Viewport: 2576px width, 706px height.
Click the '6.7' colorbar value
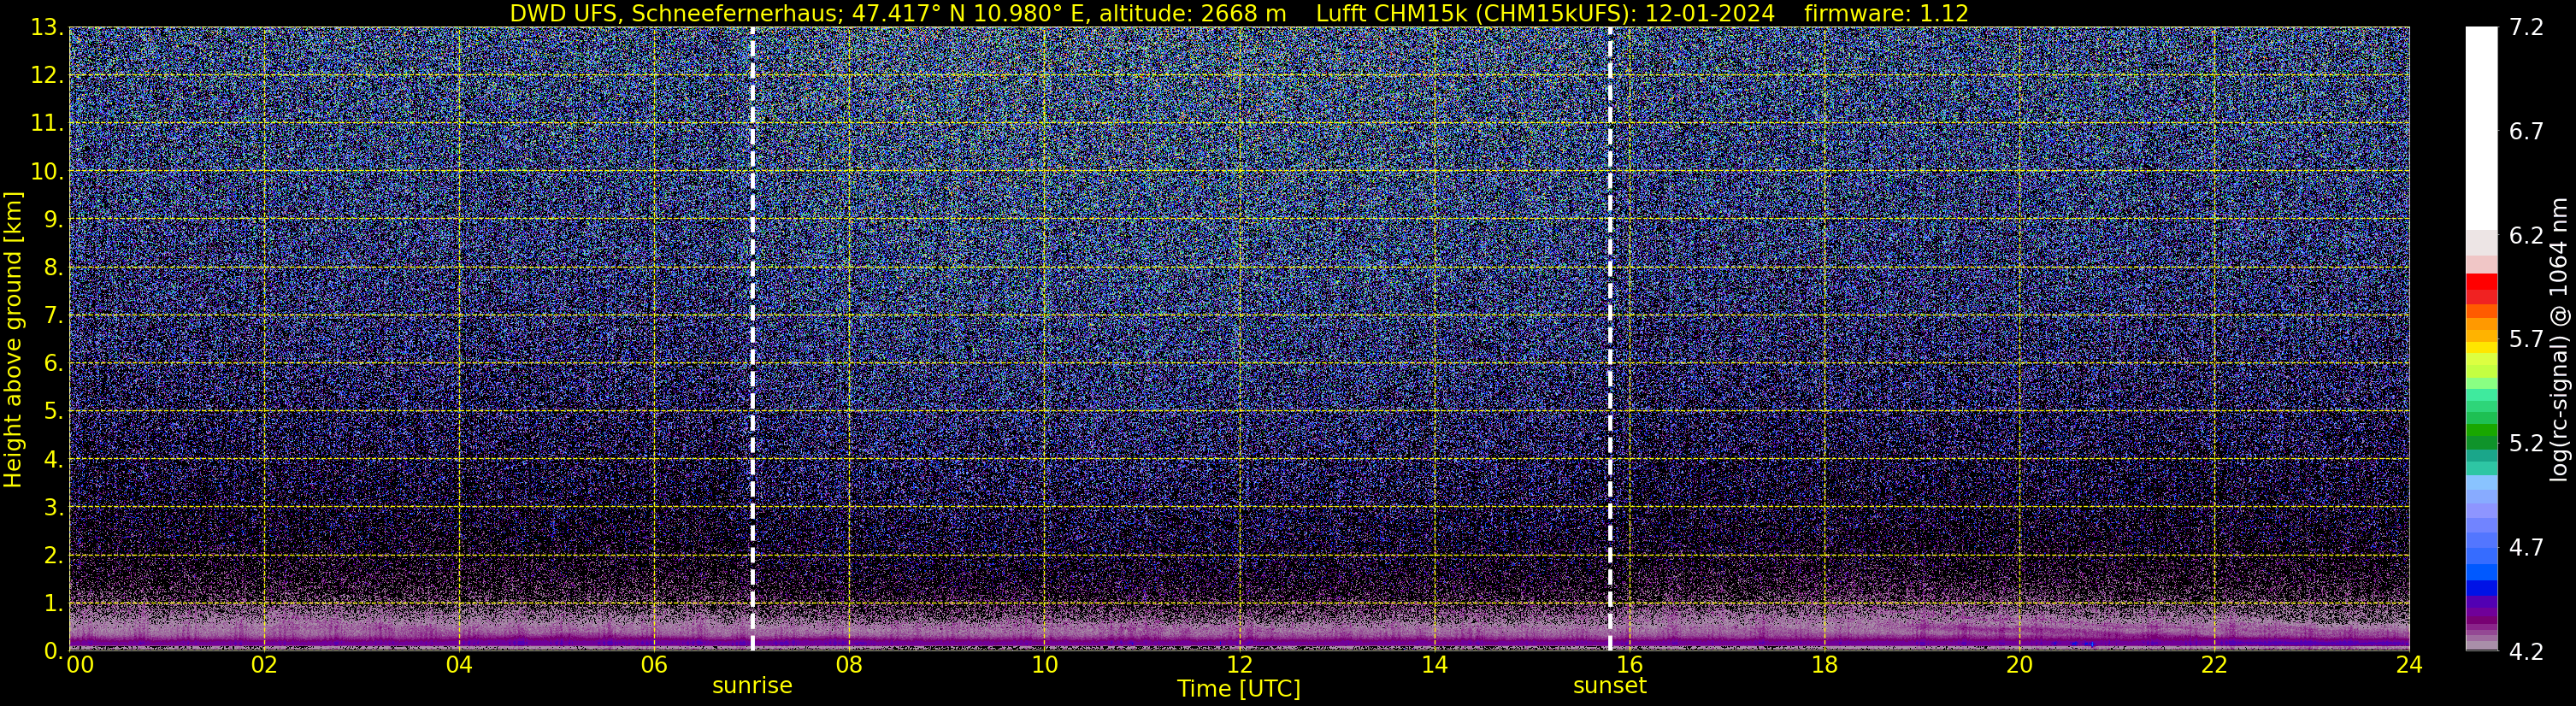(x=2526, y=131)
